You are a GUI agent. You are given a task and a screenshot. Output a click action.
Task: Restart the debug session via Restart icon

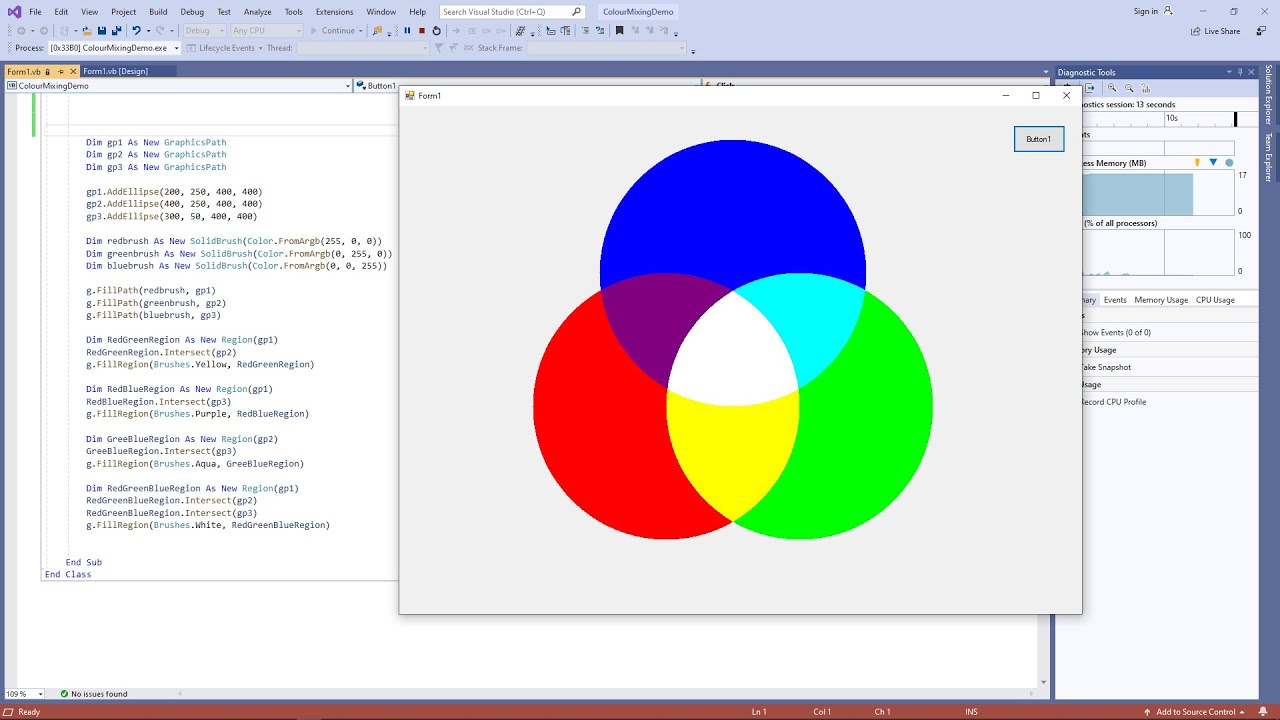click(437, 30)
